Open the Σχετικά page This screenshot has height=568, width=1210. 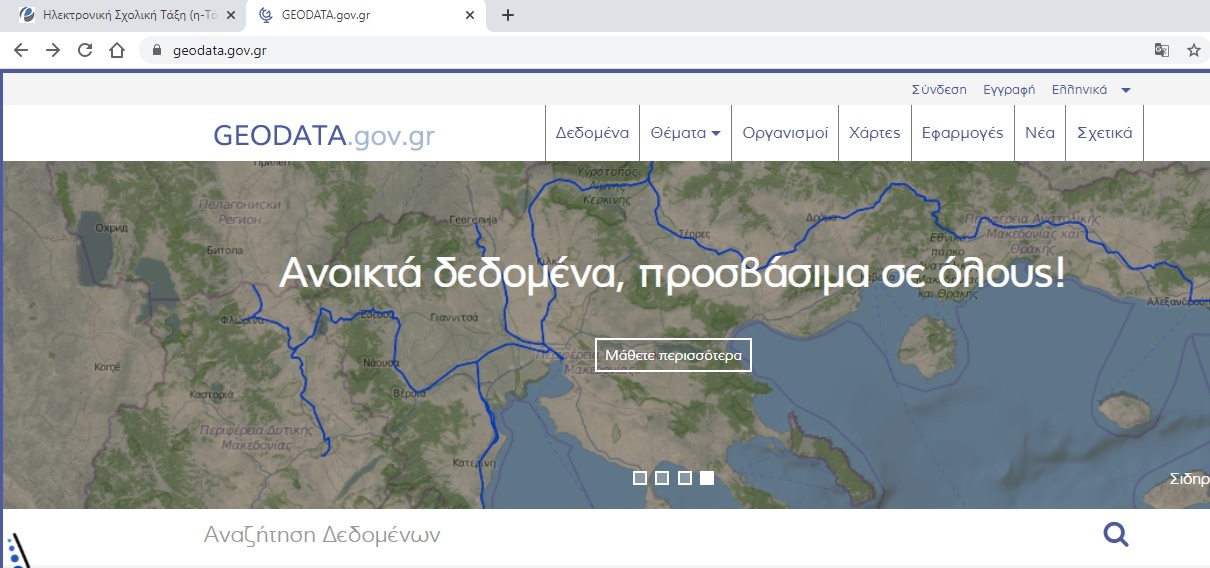(1104, 133)
